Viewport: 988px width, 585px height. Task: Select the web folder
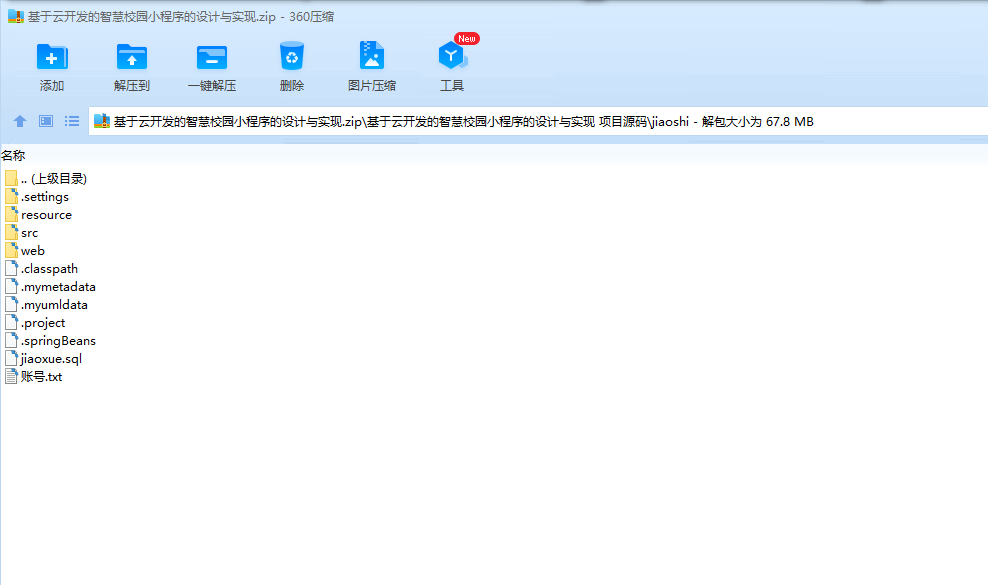[x=25, y=251]
